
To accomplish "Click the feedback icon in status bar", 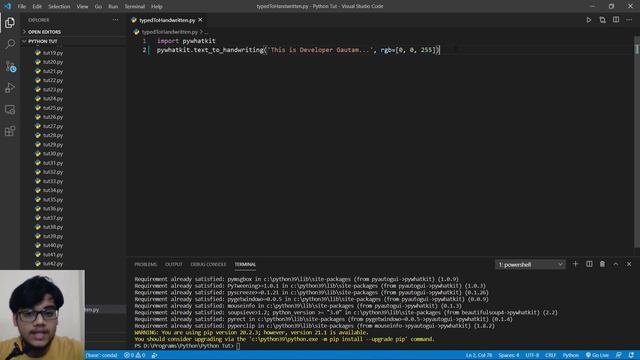I will [x=619, y=355].
